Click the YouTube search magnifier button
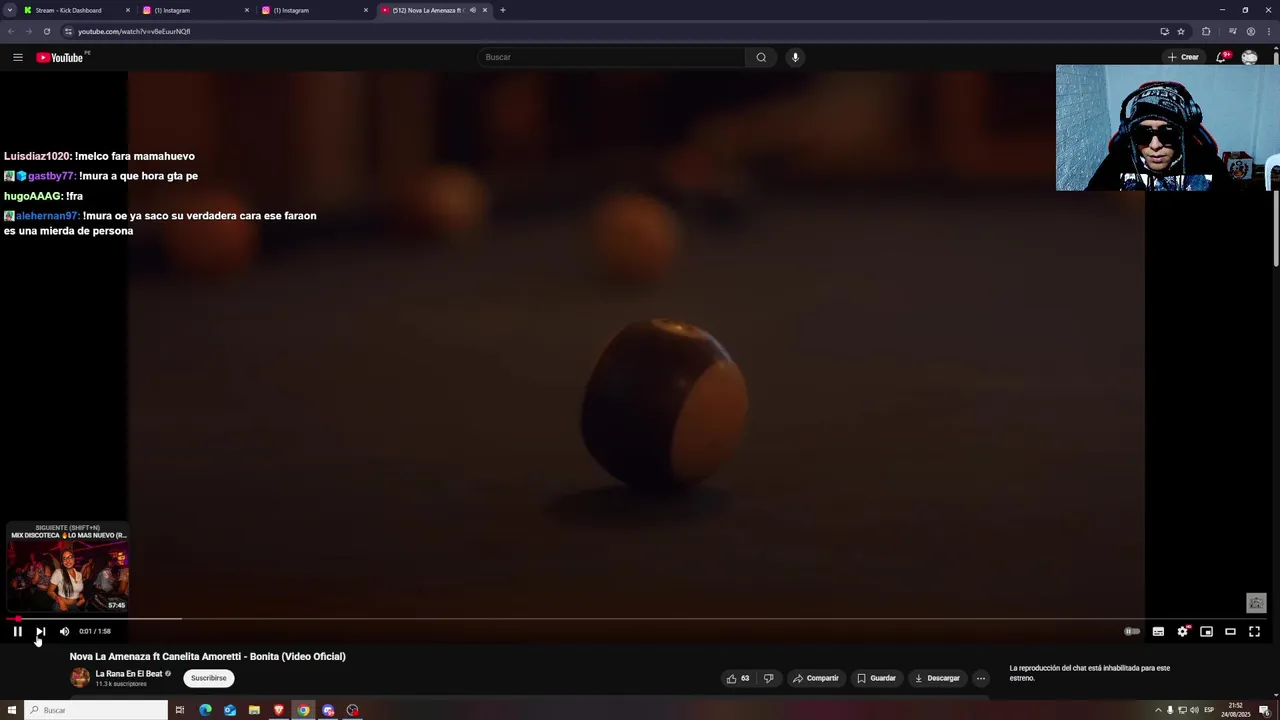 tap(761, 57)
